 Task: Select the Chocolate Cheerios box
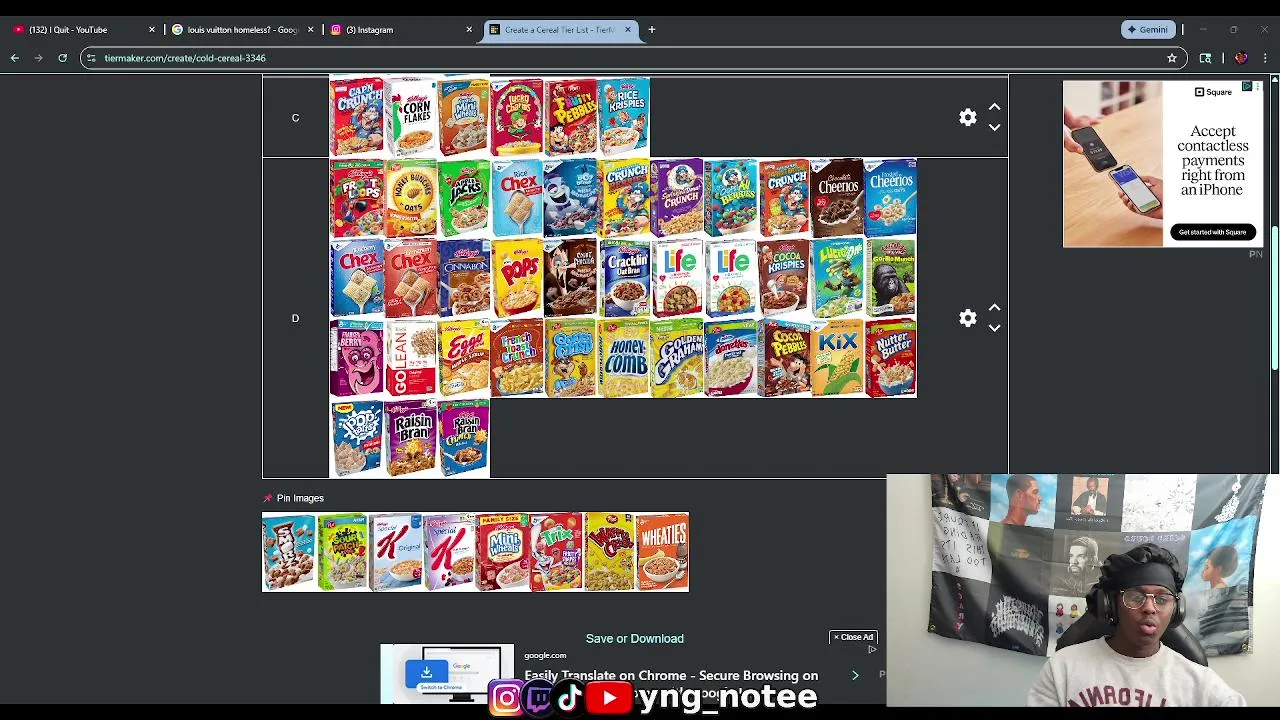pyautogui.click(x=837, y=198)
